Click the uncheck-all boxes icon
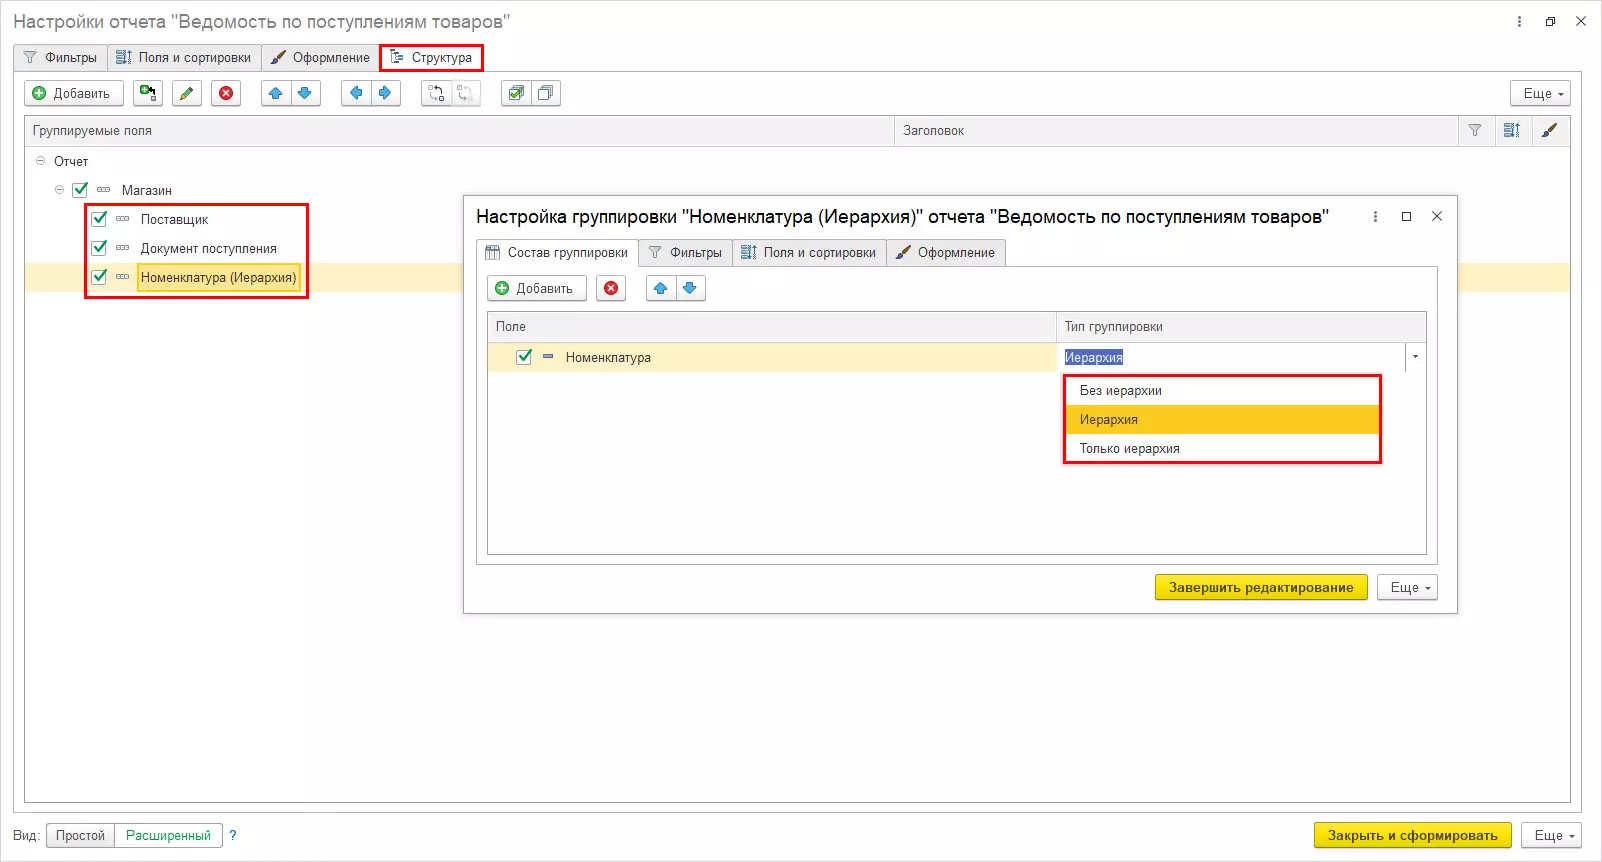Screen dimensions: 1602x862 pyautogui.click(x=545, y=93)
